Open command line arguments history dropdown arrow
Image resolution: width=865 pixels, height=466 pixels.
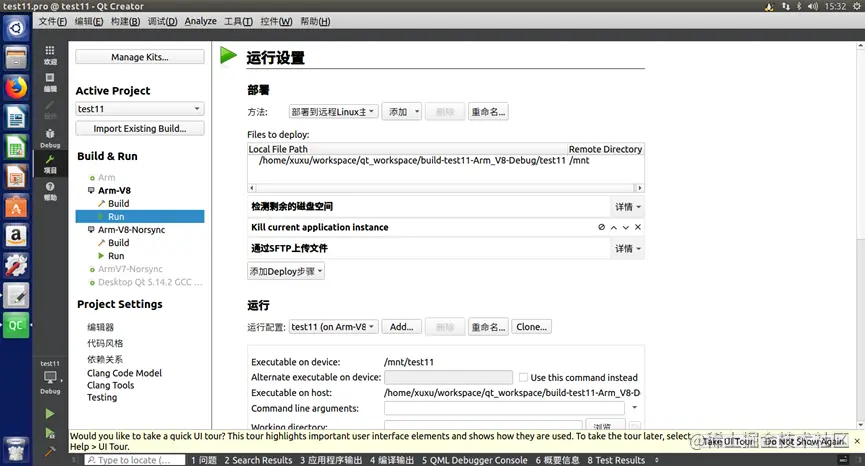634,408
